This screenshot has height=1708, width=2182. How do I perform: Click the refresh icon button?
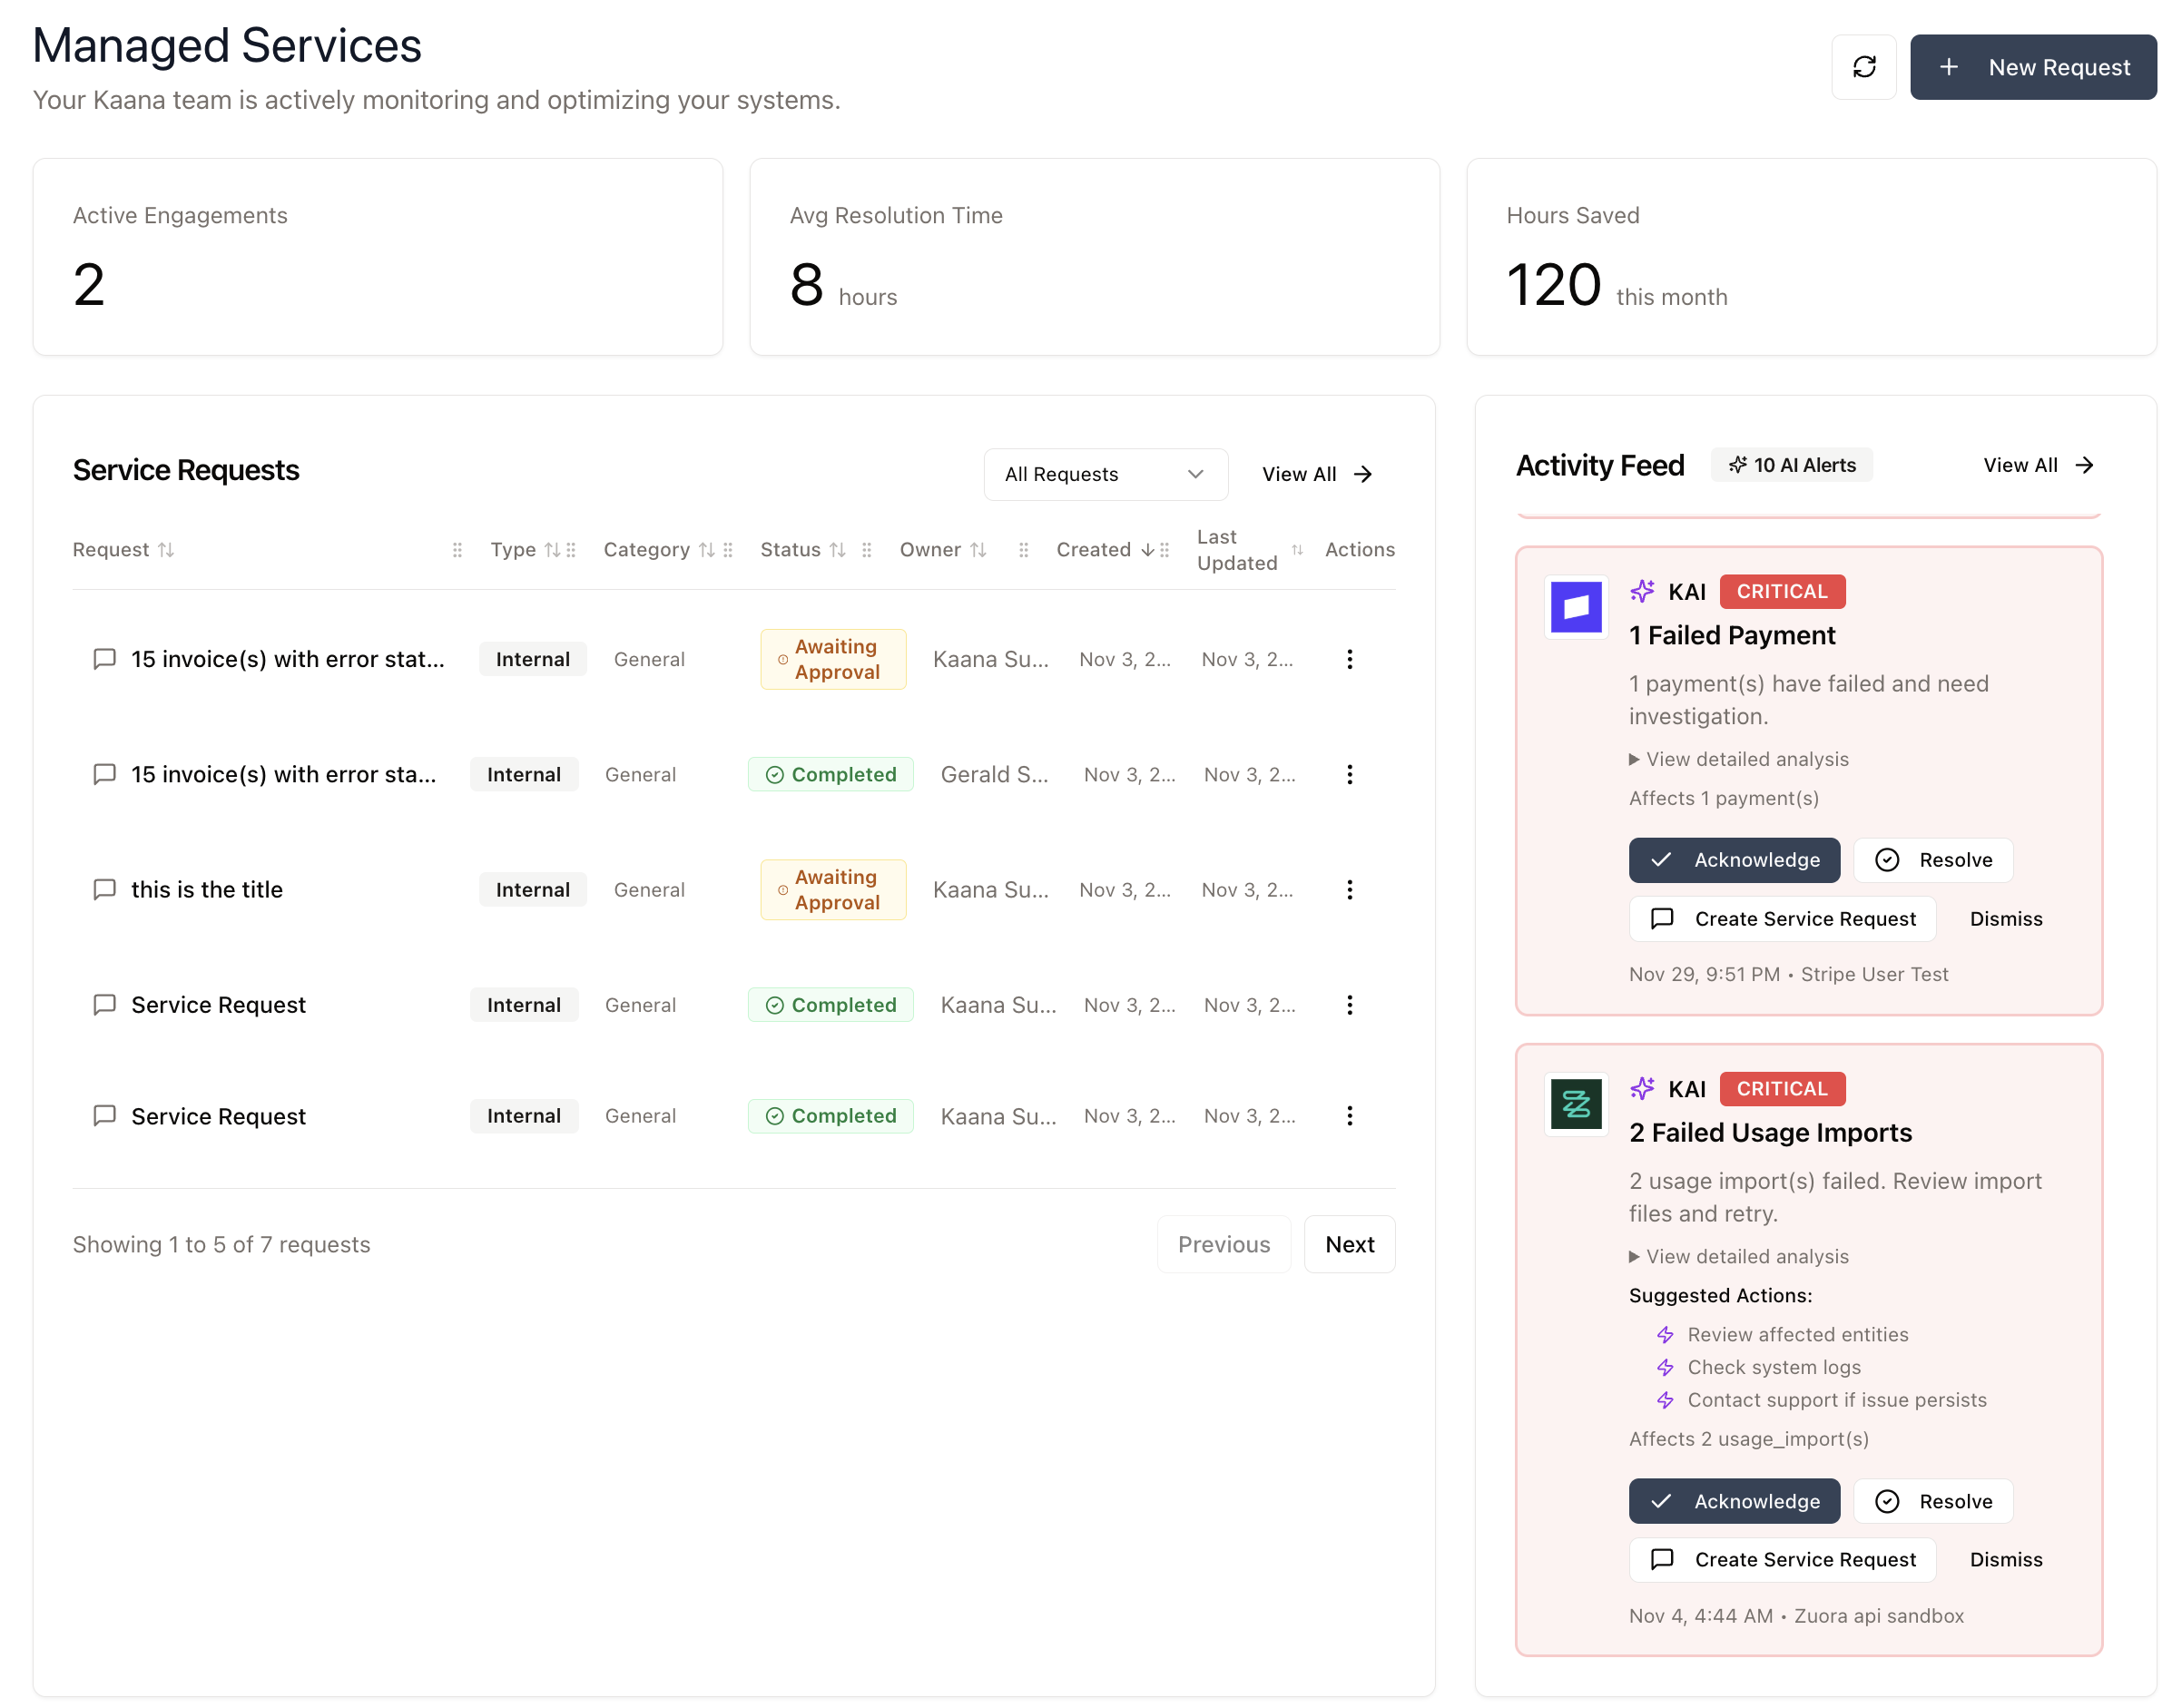[x=1863, y=67]
